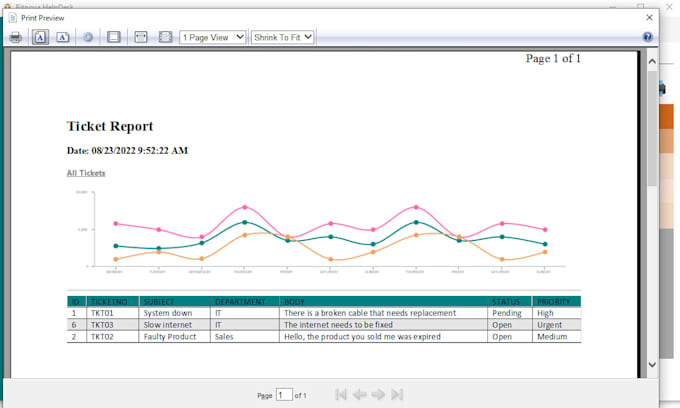Open Page Setup gear icon
The image size is (680, 408).
[x=88, y=37]
